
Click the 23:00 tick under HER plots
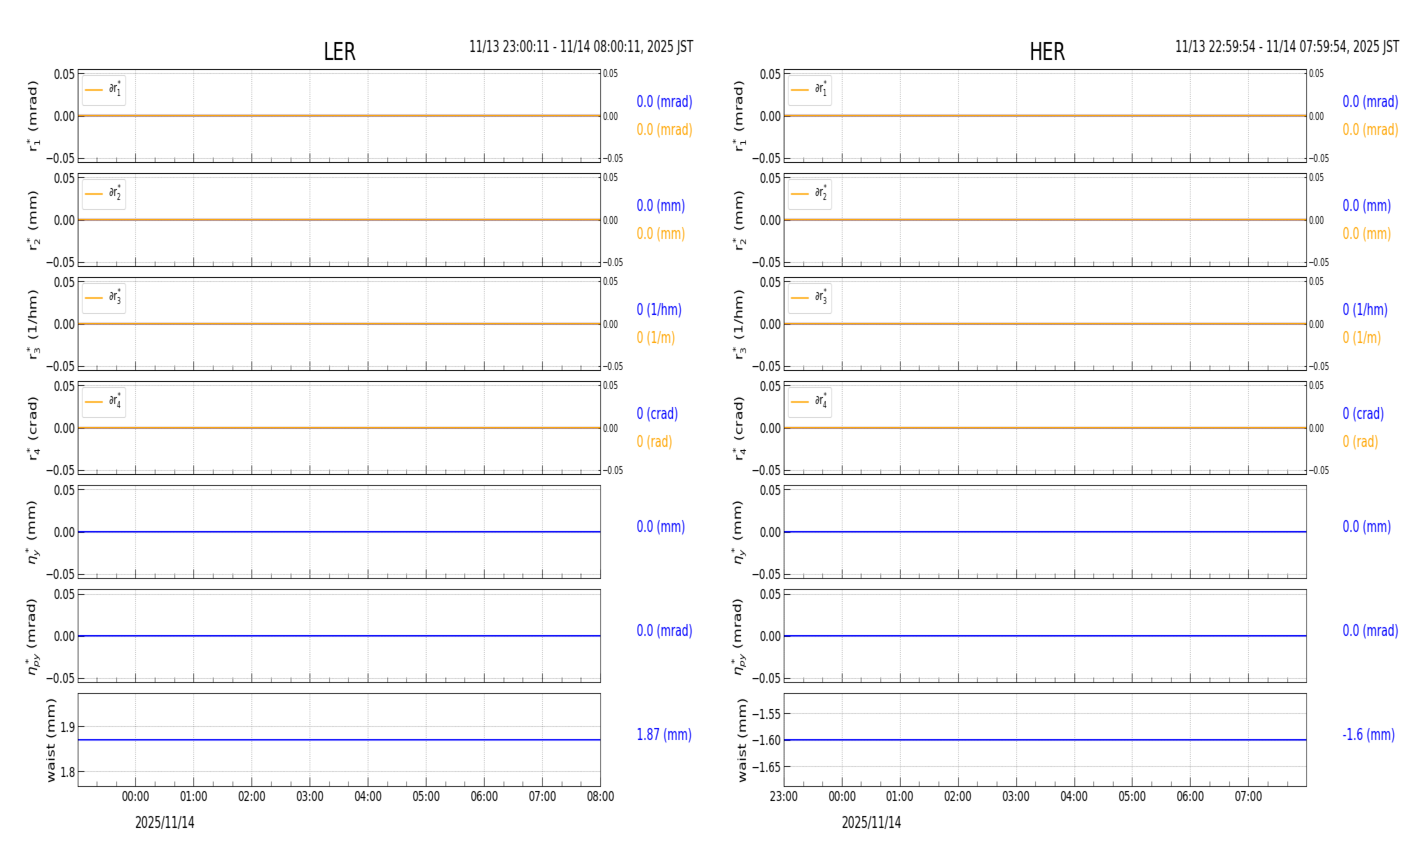784,797
